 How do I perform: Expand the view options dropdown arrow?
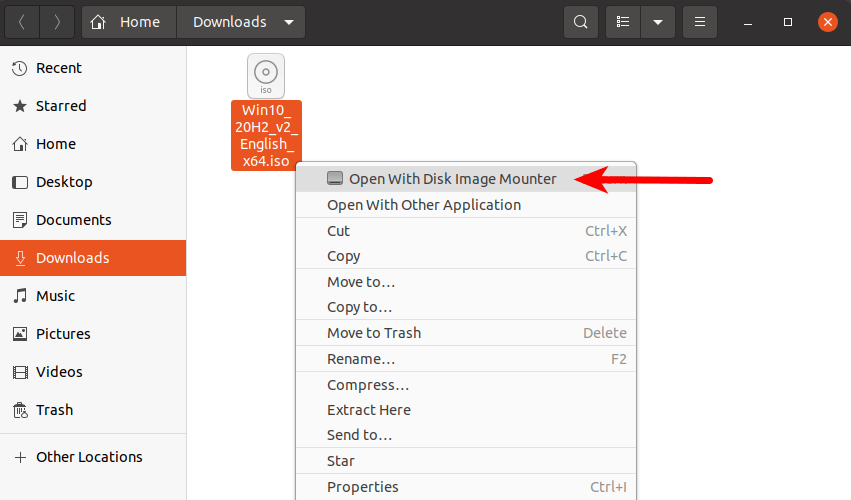(x=657, y=22)
